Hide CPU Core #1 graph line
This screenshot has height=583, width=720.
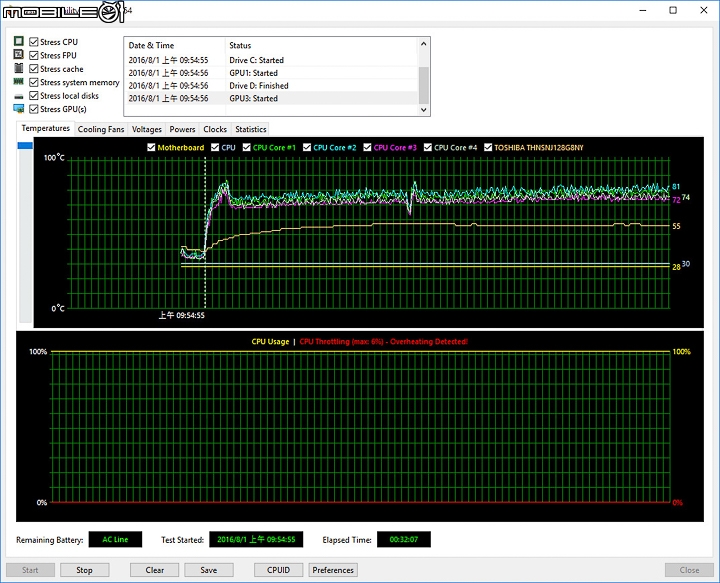247,147
